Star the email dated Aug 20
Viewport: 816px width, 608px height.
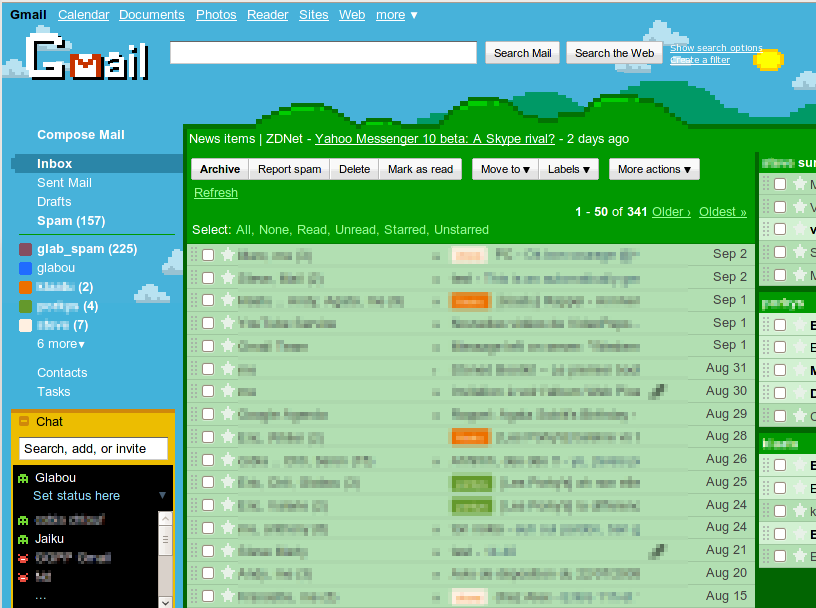coord(227,573)
